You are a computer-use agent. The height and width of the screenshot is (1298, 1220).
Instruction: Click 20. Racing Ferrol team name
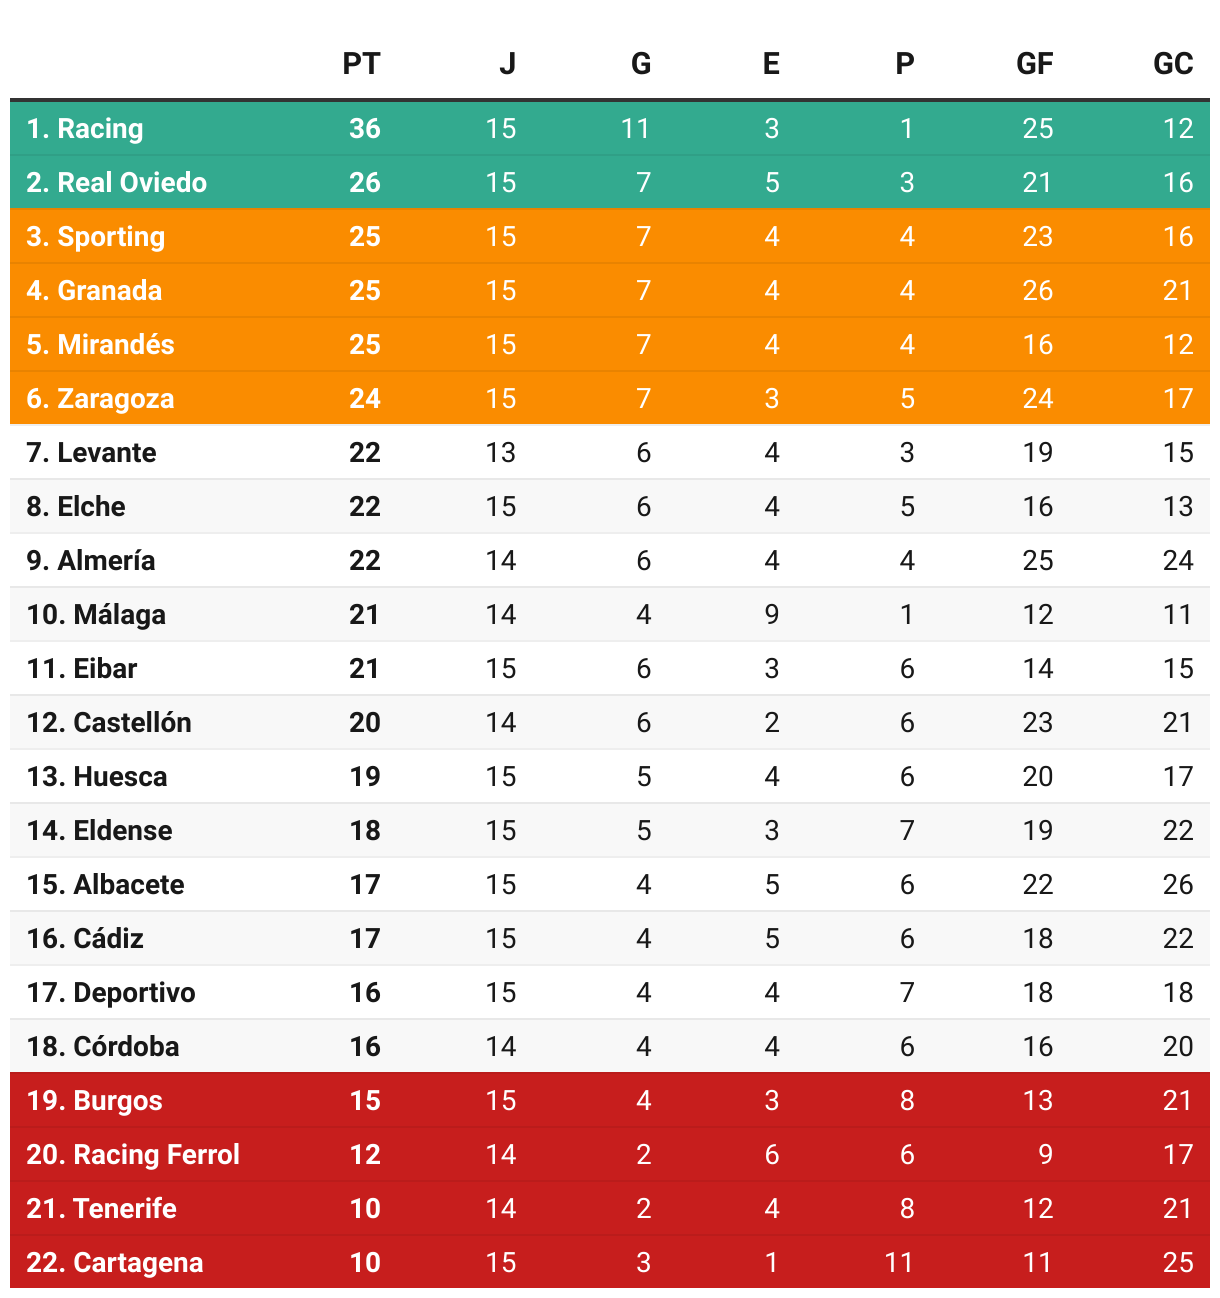pyautogui.click(x=133, y=1155)
